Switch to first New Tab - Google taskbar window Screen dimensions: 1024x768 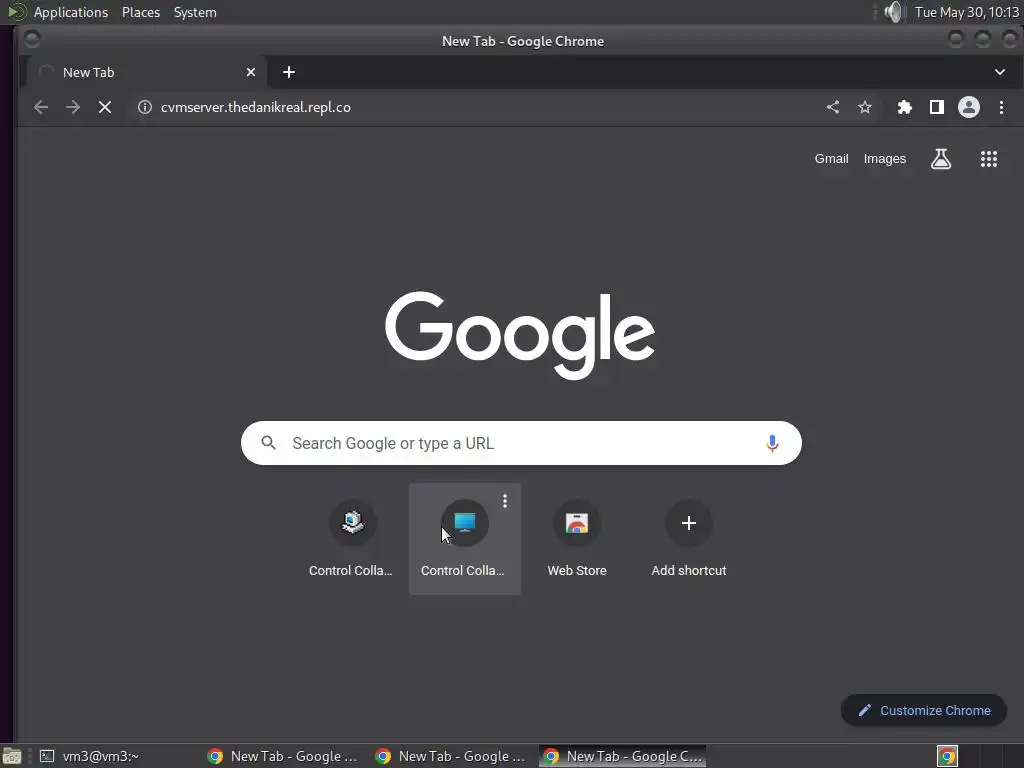click(282, 756)
